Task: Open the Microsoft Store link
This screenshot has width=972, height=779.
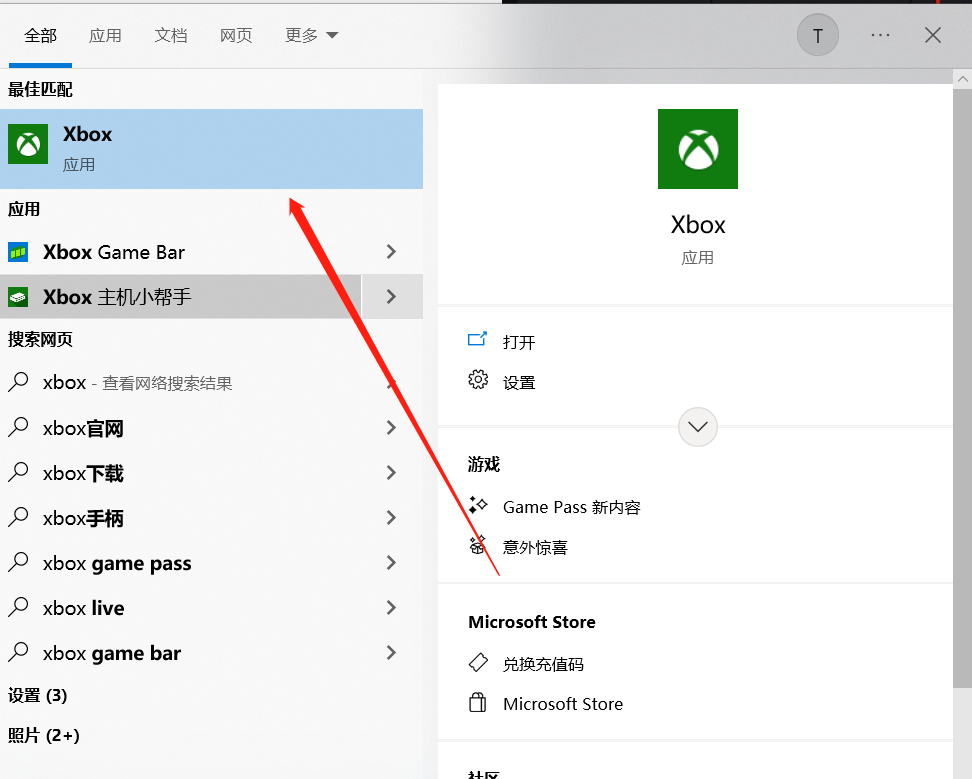Action: click(x=563, y=704)
